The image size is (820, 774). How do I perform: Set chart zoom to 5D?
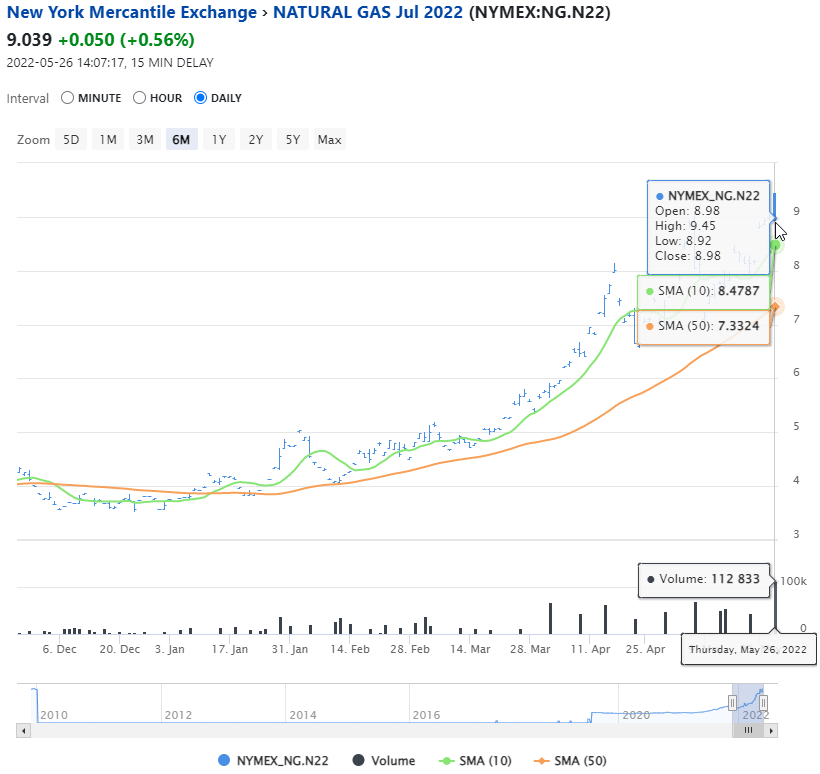point(71,140)
